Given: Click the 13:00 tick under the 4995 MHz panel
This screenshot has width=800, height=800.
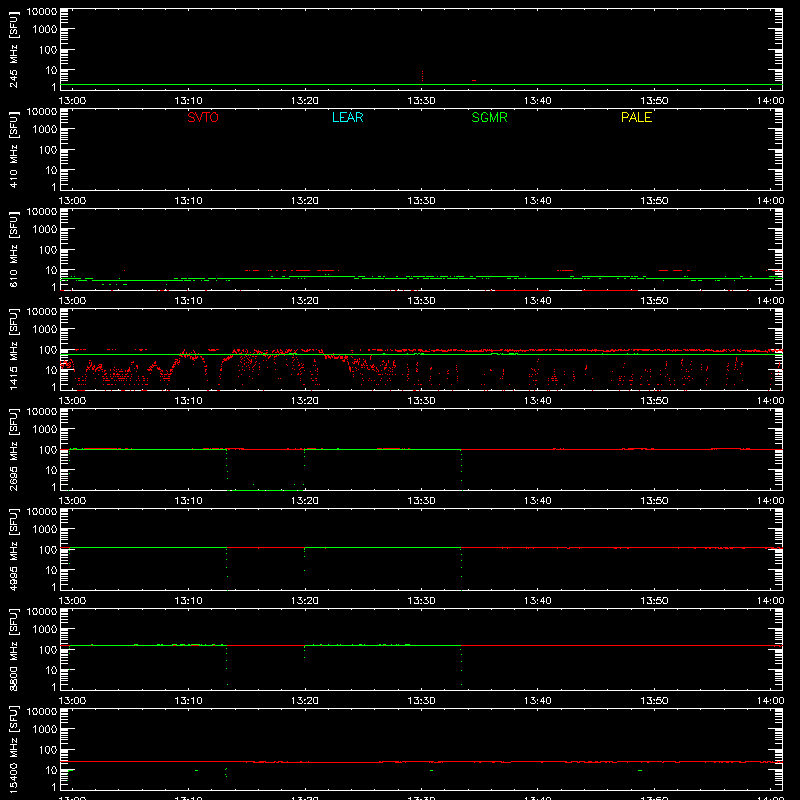Looking at the screenshot, I should pos(72,601).
